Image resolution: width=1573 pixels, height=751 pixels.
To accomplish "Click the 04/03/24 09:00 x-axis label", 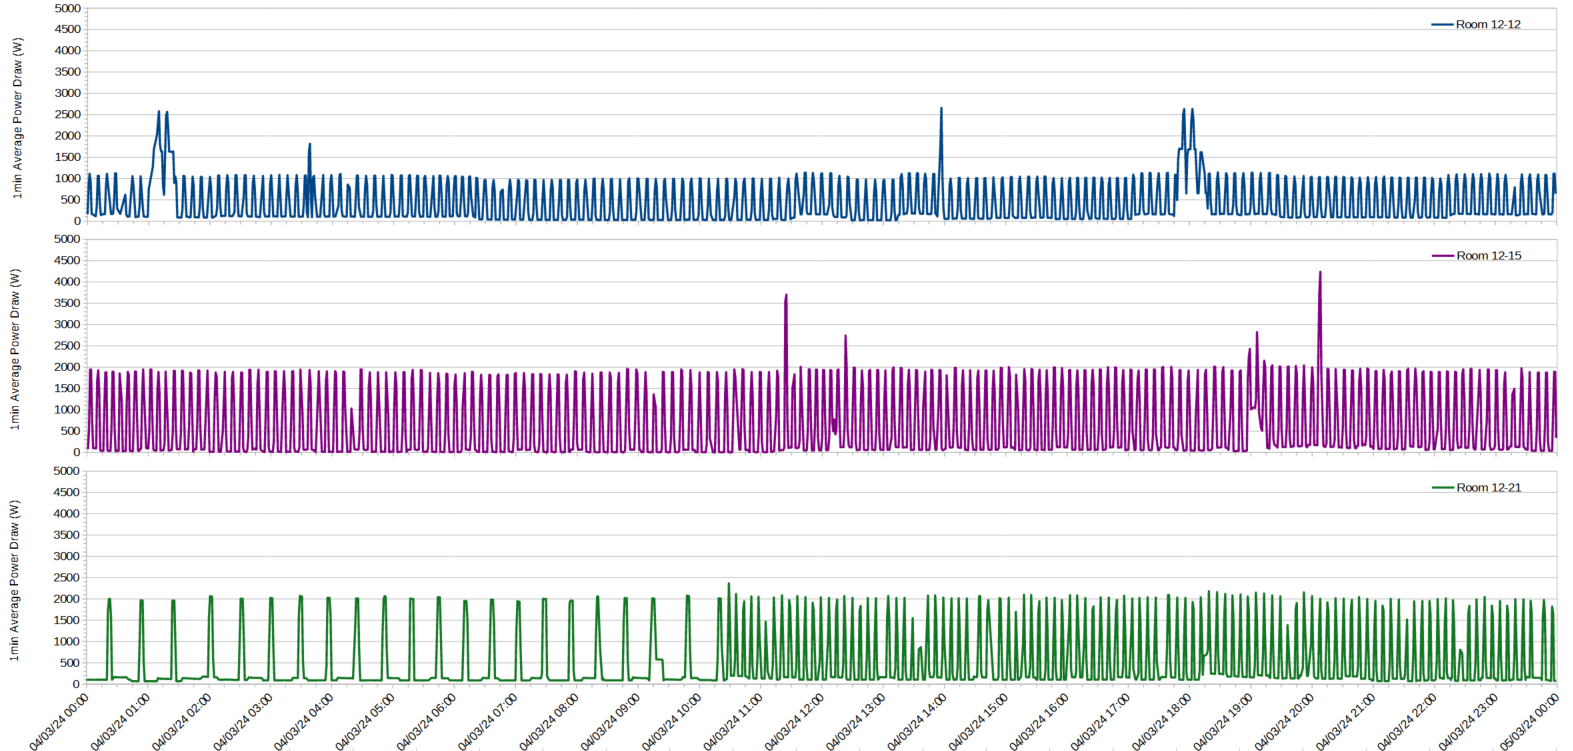I will (x=611, y=721).
